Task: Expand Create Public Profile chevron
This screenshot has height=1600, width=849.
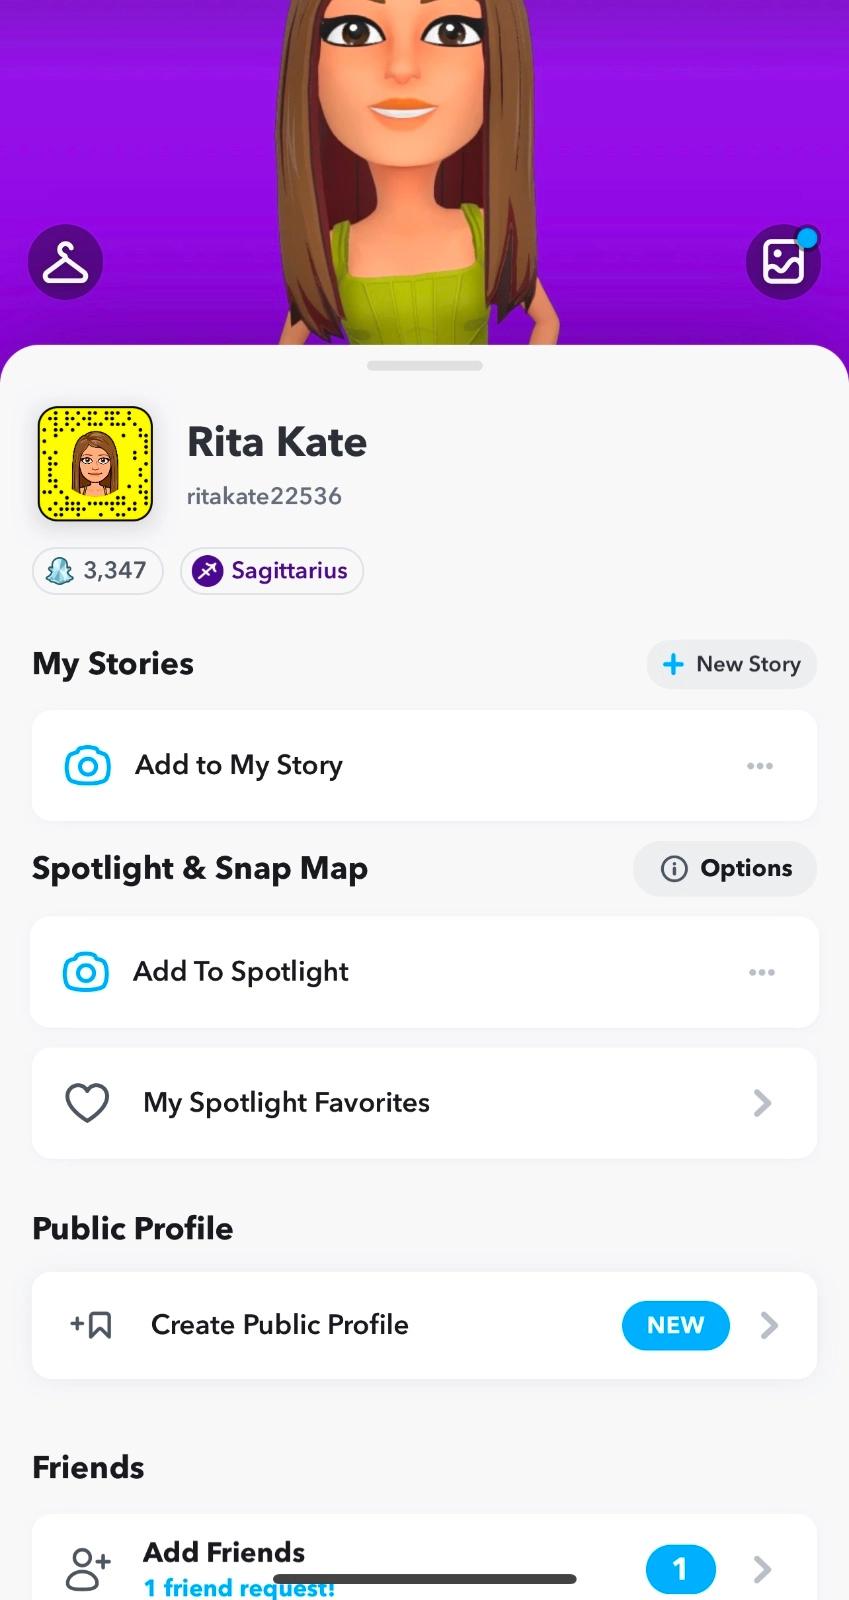Action: [x=769, y=1326]
